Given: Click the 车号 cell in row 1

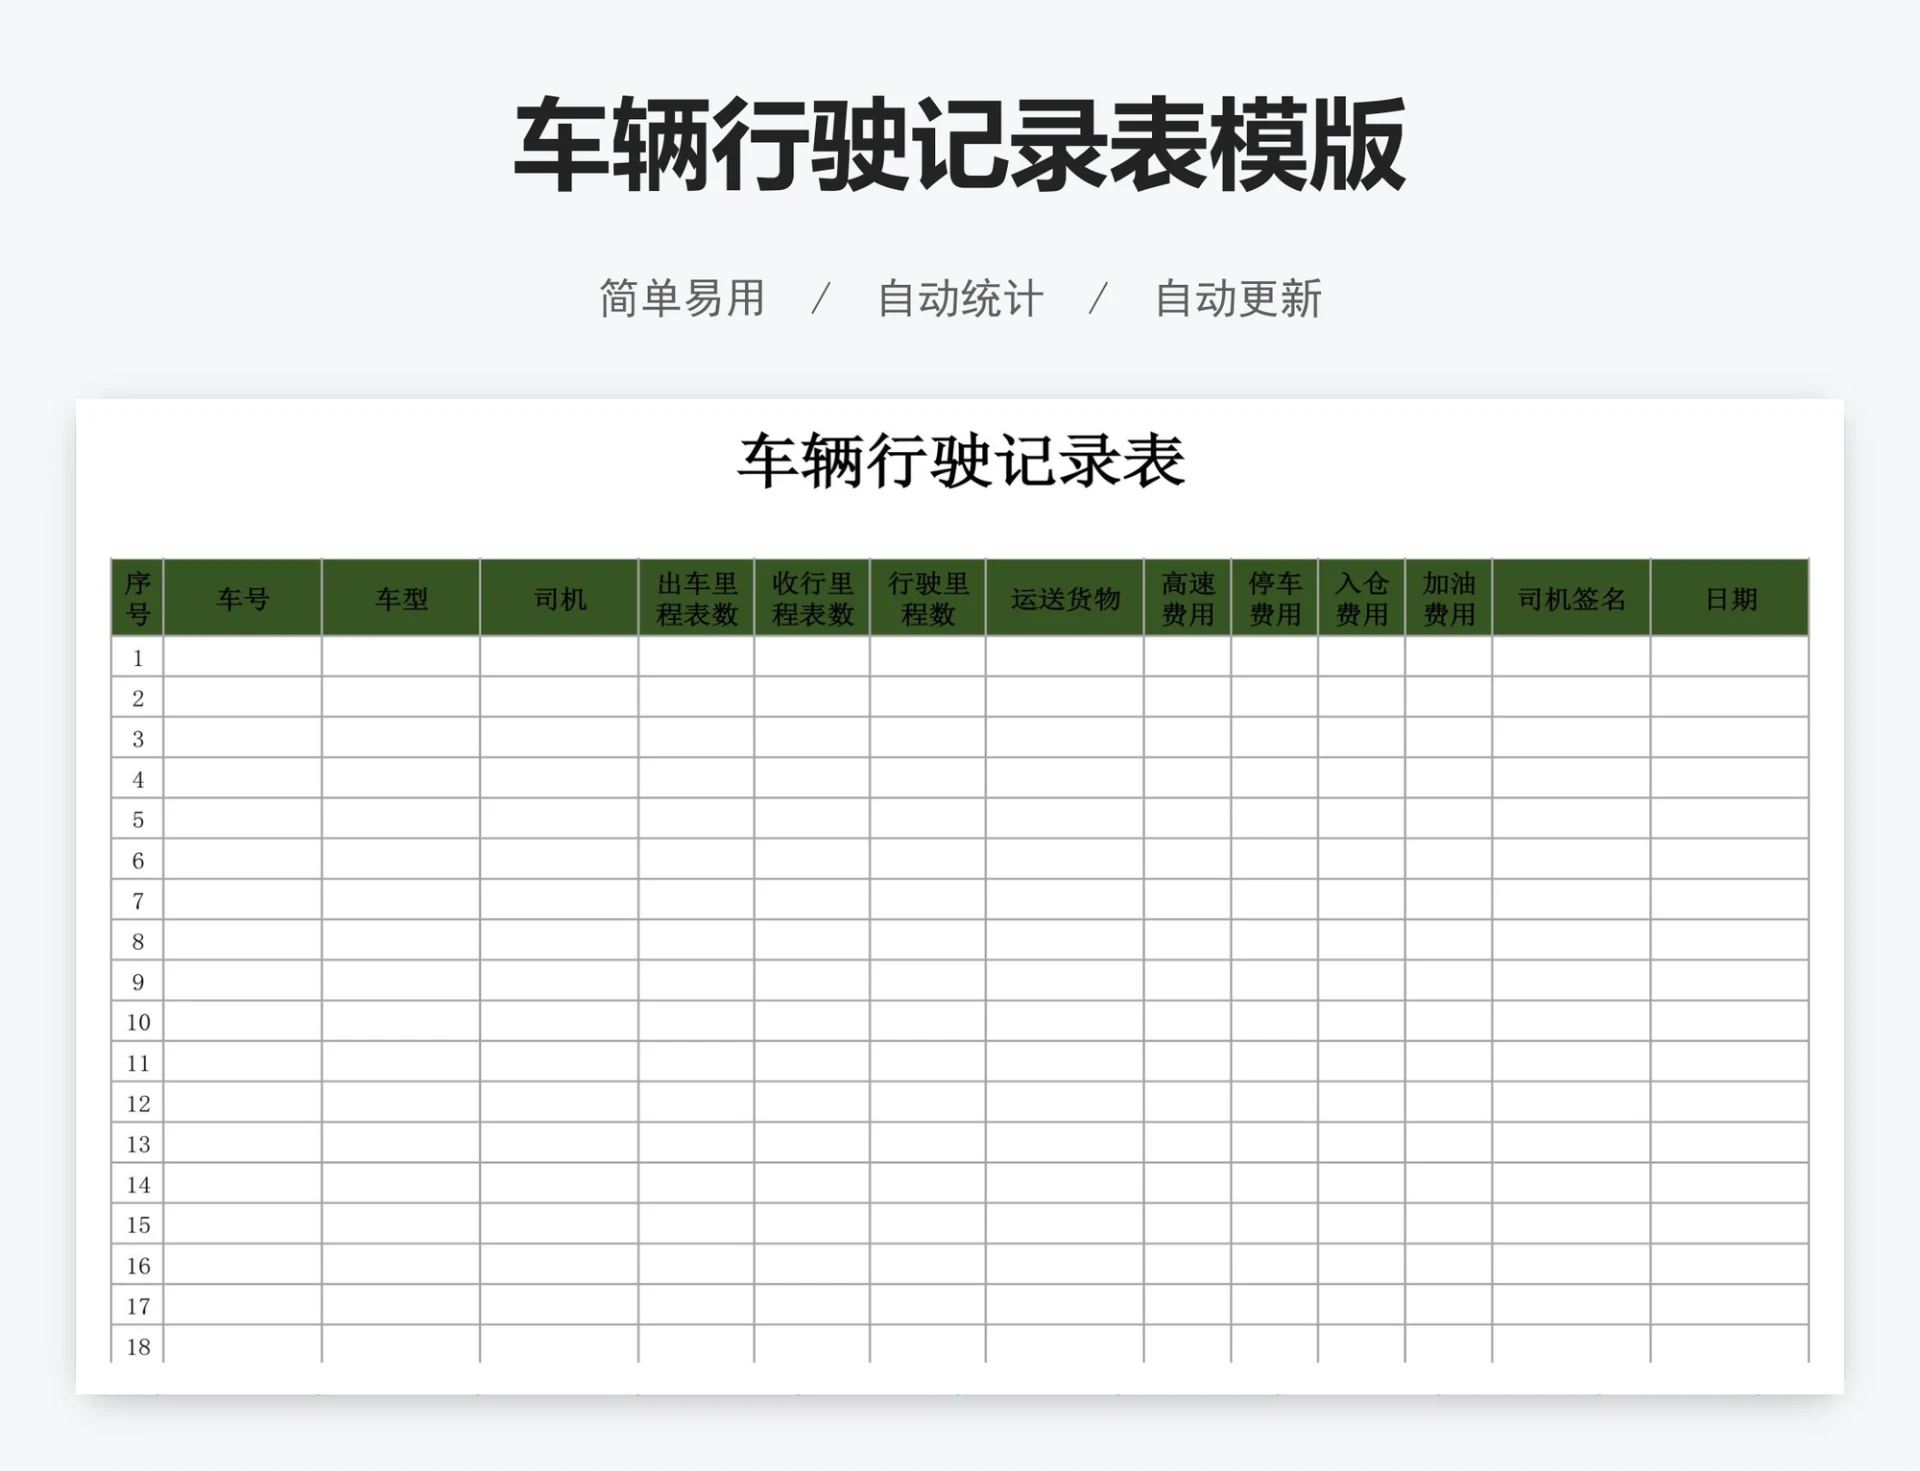Looking at the screenshot, I should 240,657.
